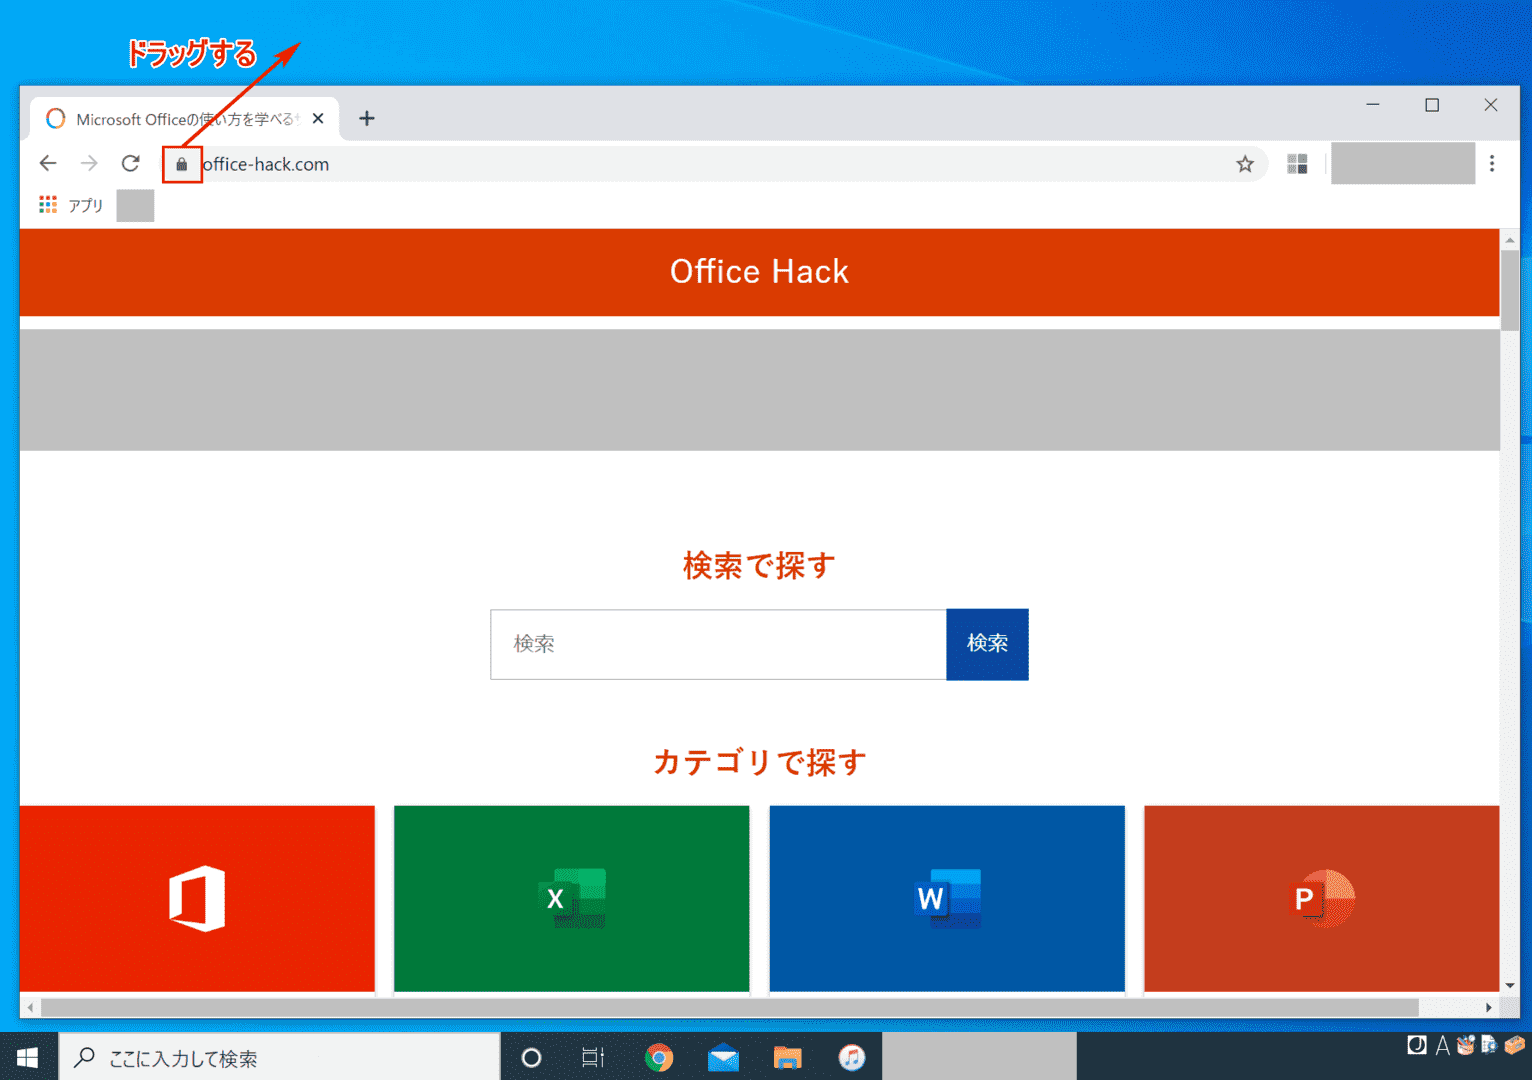Click the forward navigation arrow
This screenshot has height=1080, width=1532.
[89, 163]
